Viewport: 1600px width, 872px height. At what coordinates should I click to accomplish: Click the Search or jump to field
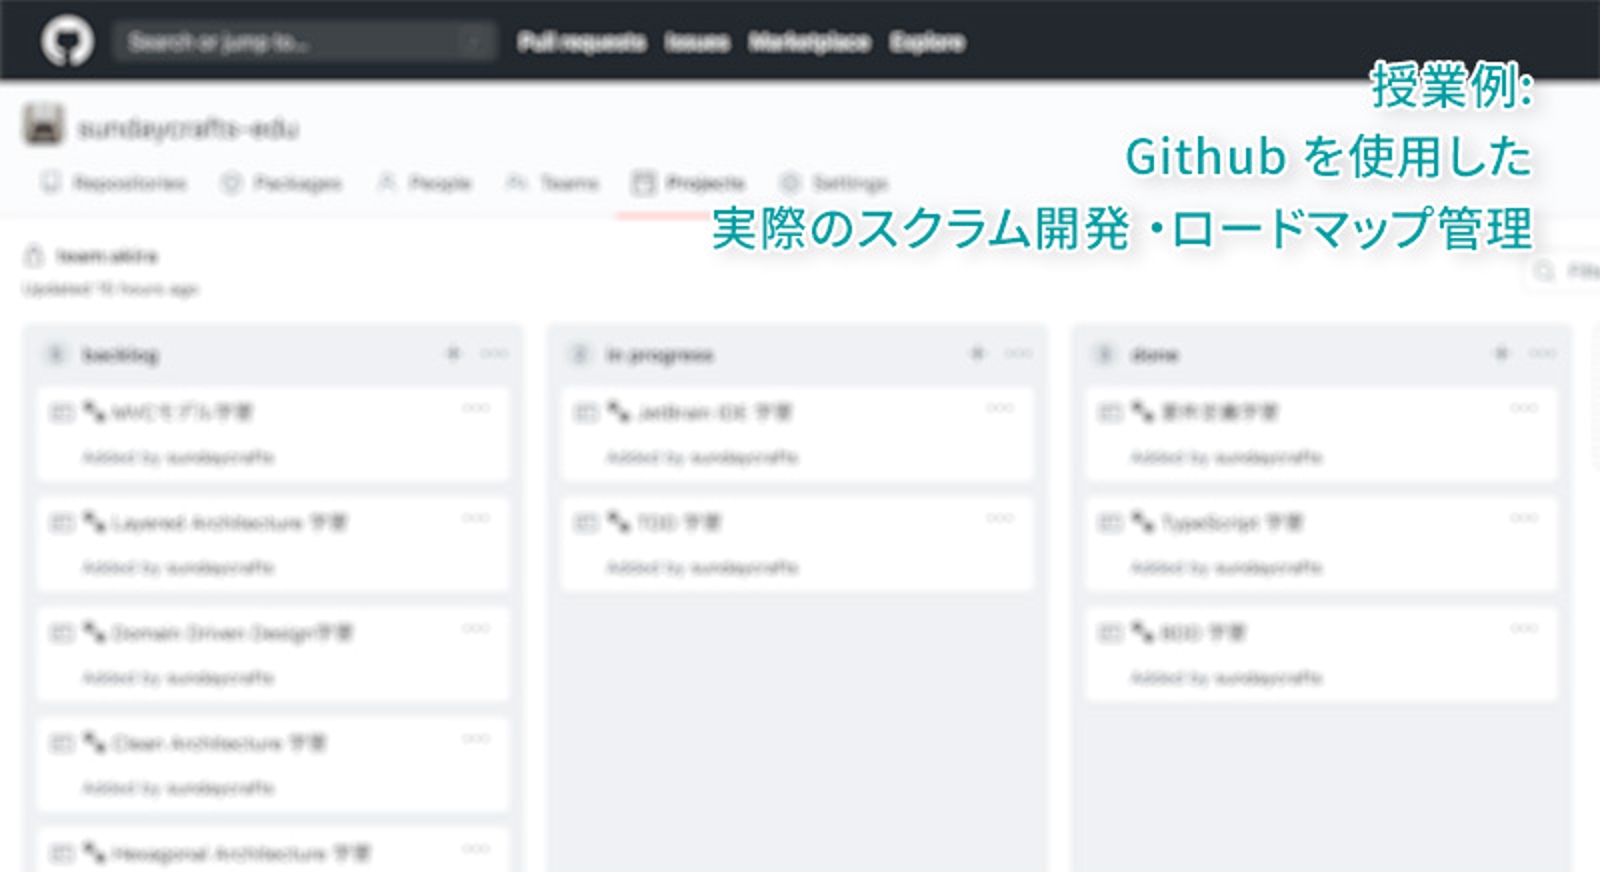click(305, 42)
